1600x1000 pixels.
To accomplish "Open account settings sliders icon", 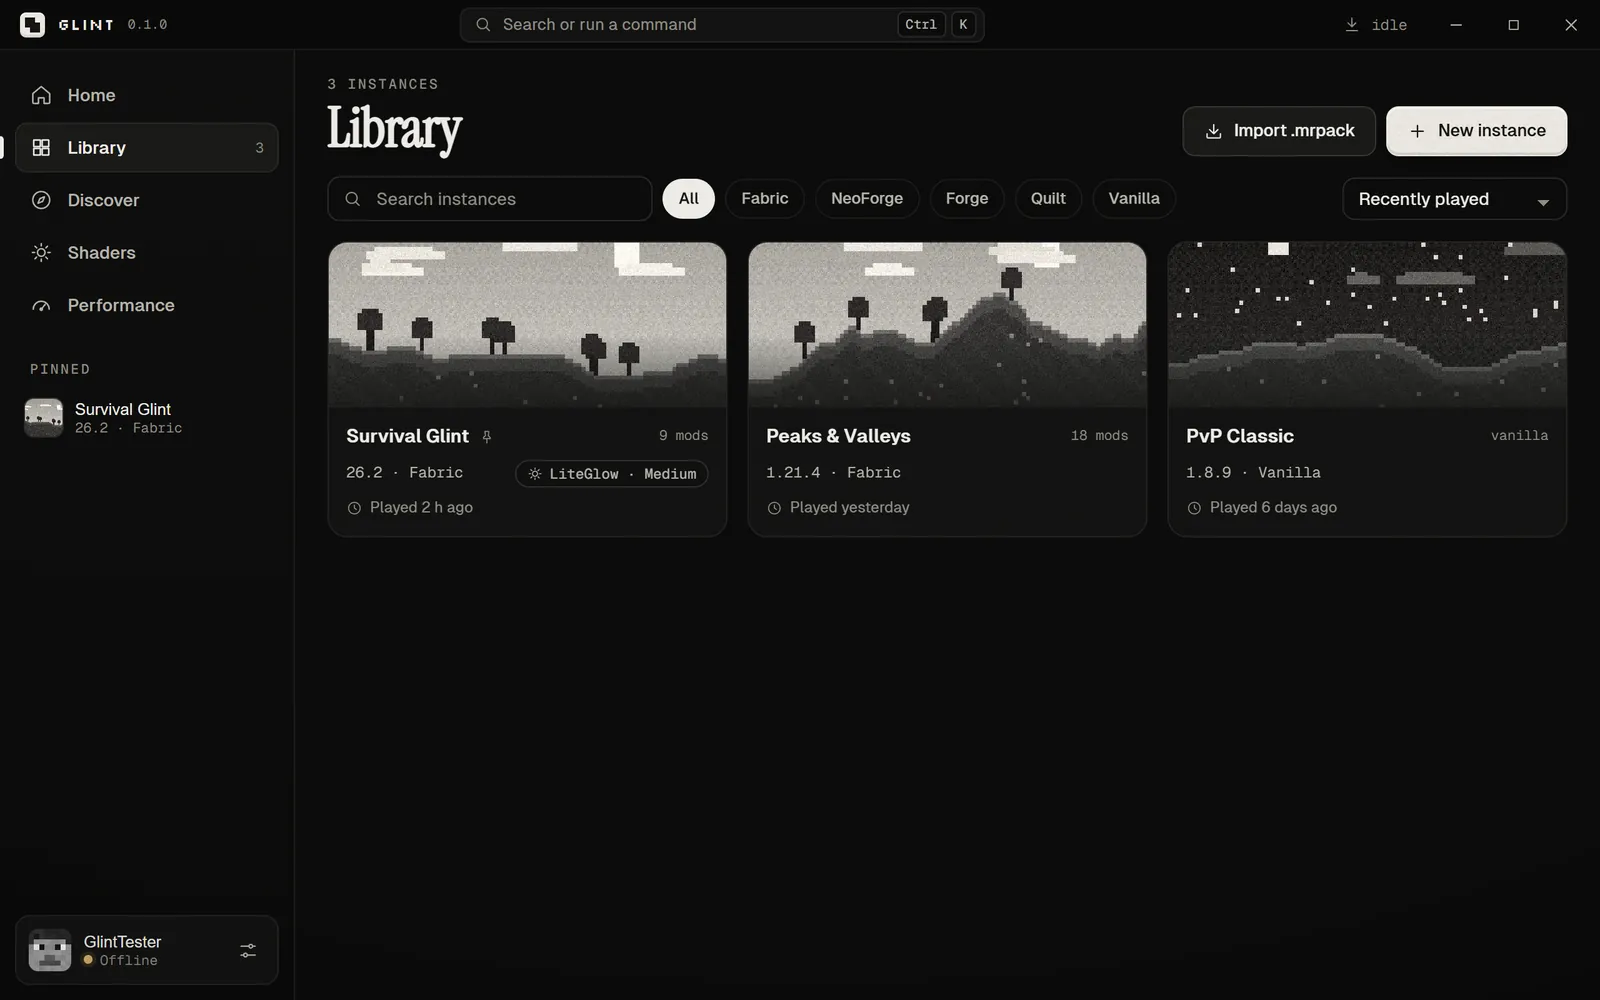I will pos(248,951).
